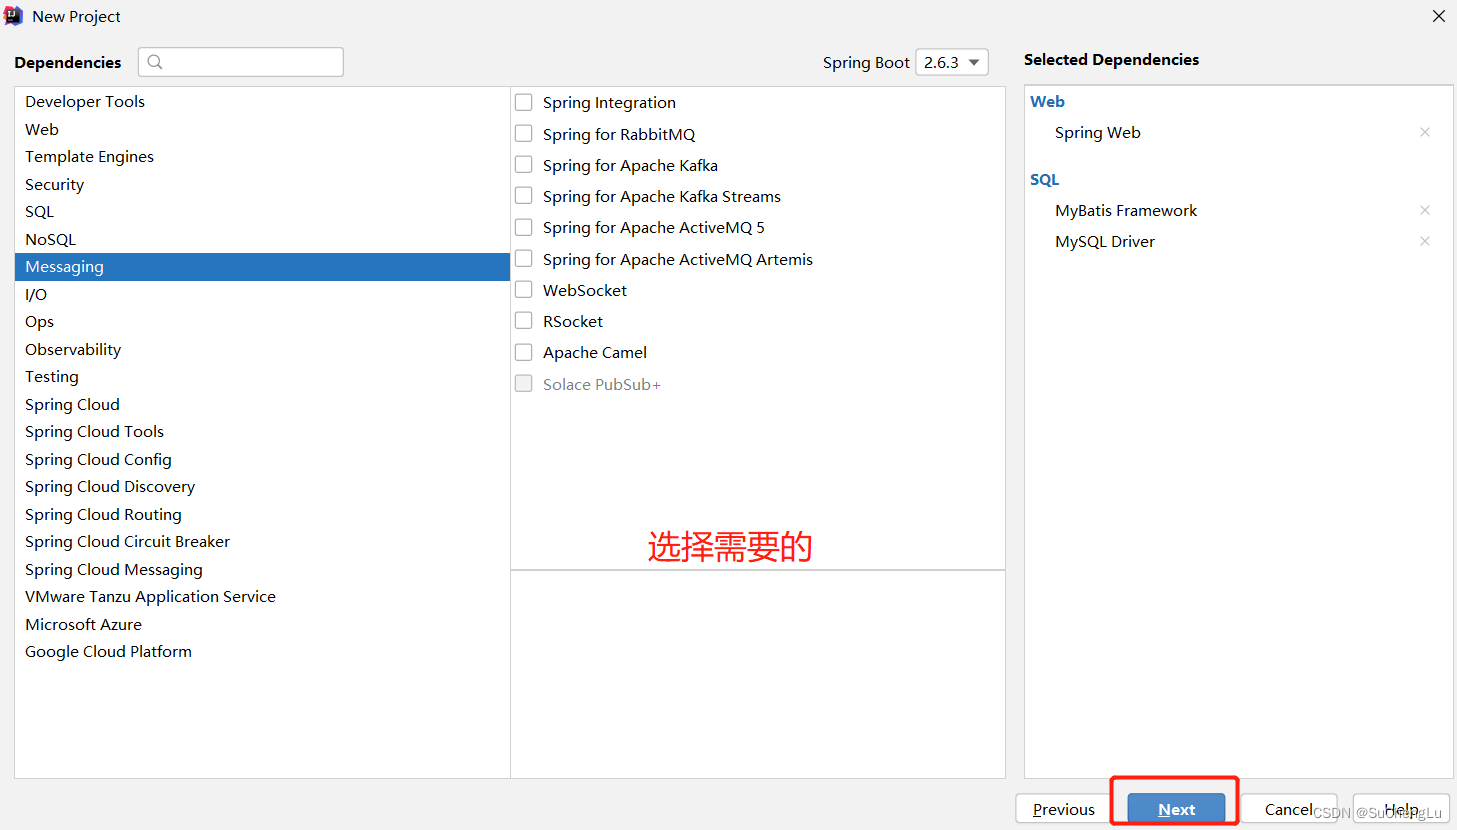Viewport: 1457px width, 830px height.
Task: Select the Google Cloud Platform category
Action: point(262,651)
